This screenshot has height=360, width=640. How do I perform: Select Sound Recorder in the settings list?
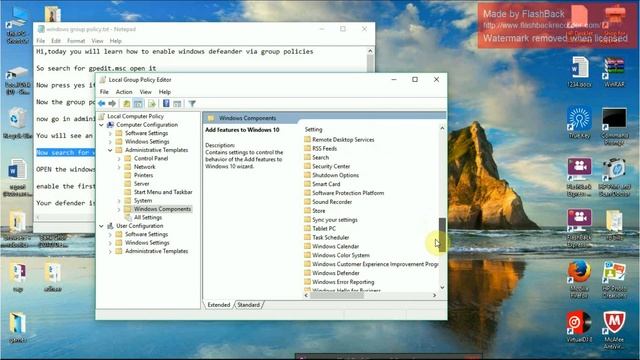332,202
